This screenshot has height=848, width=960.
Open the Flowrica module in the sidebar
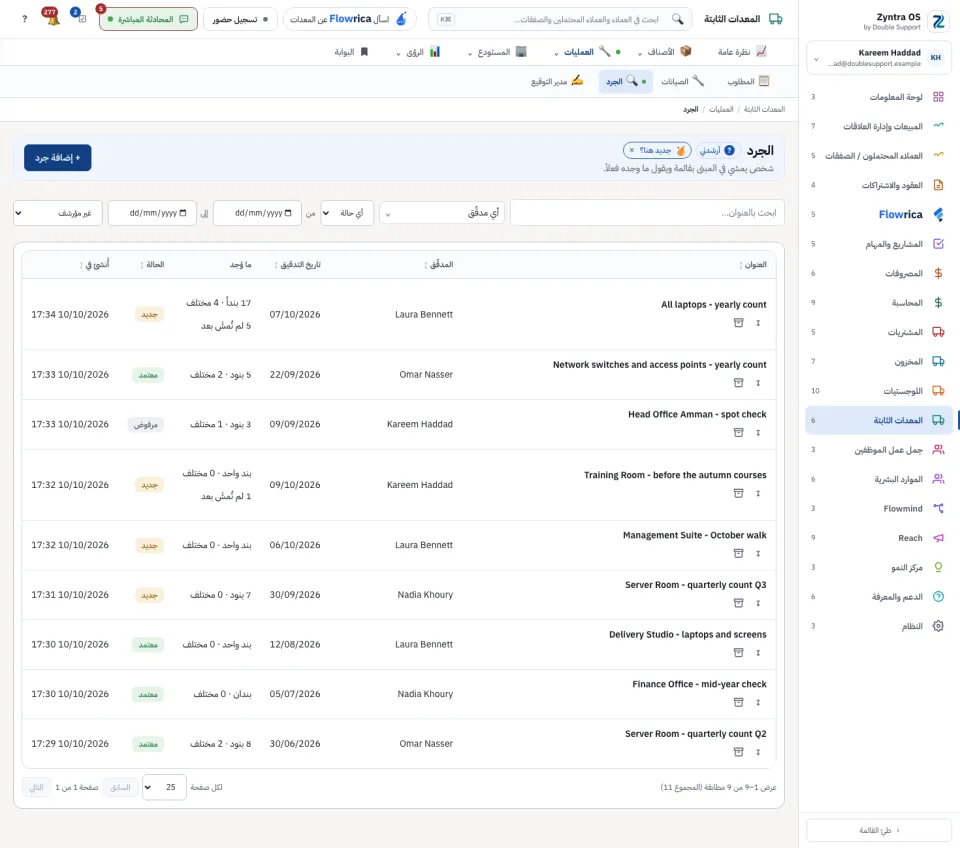[x=879, y=214]
